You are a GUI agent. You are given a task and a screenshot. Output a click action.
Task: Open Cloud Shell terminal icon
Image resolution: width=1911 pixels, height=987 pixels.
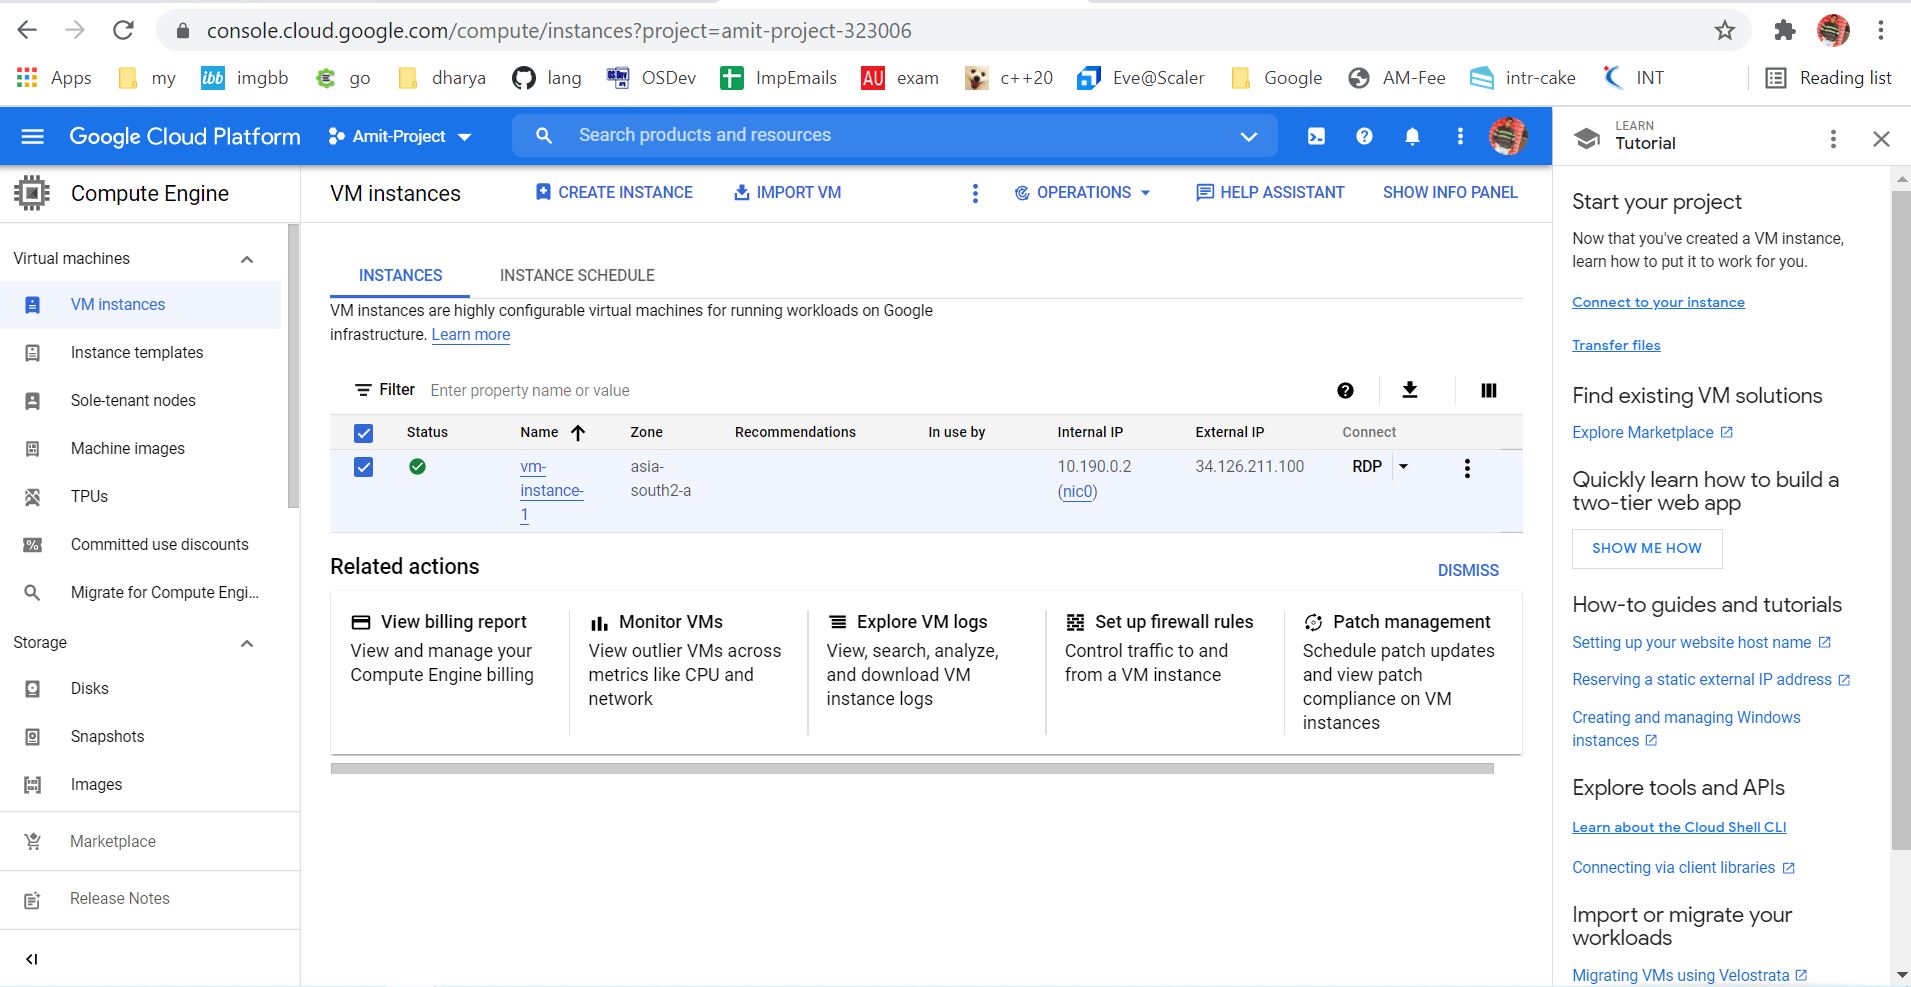click(1316, 136)
